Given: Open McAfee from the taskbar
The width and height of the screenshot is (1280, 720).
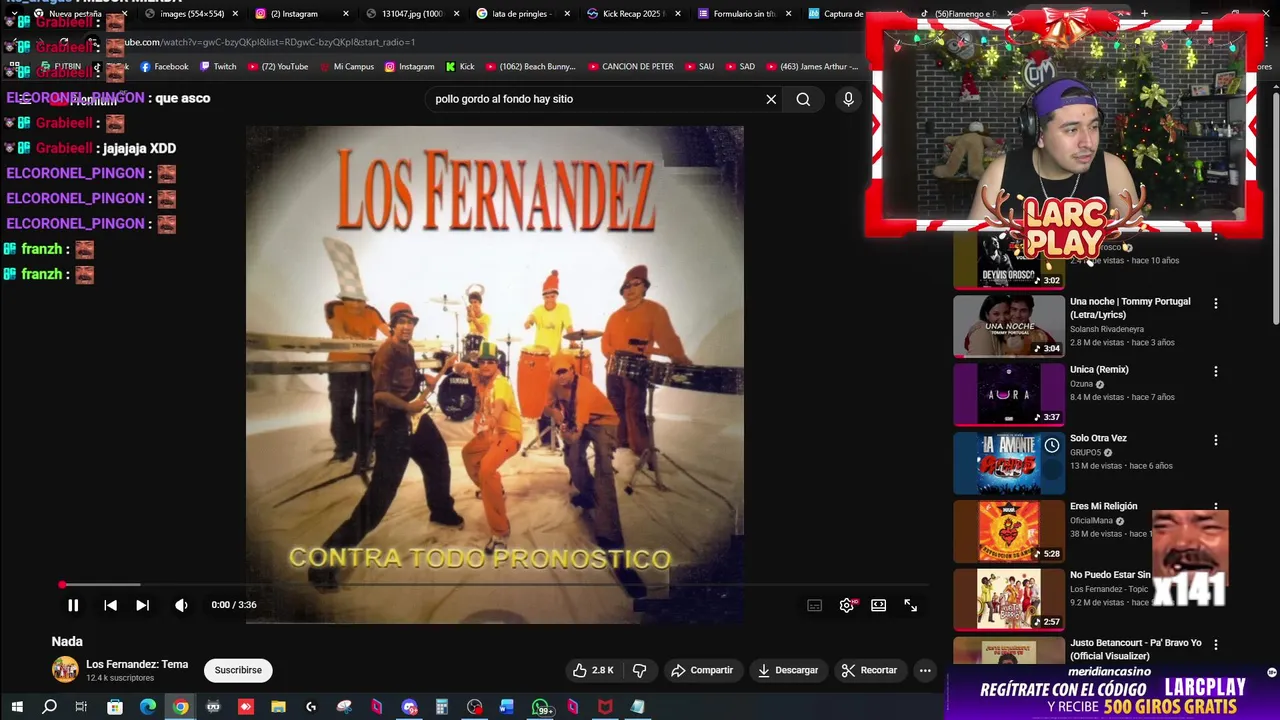Looking at the screenshot, I should [x=605, y=707].
